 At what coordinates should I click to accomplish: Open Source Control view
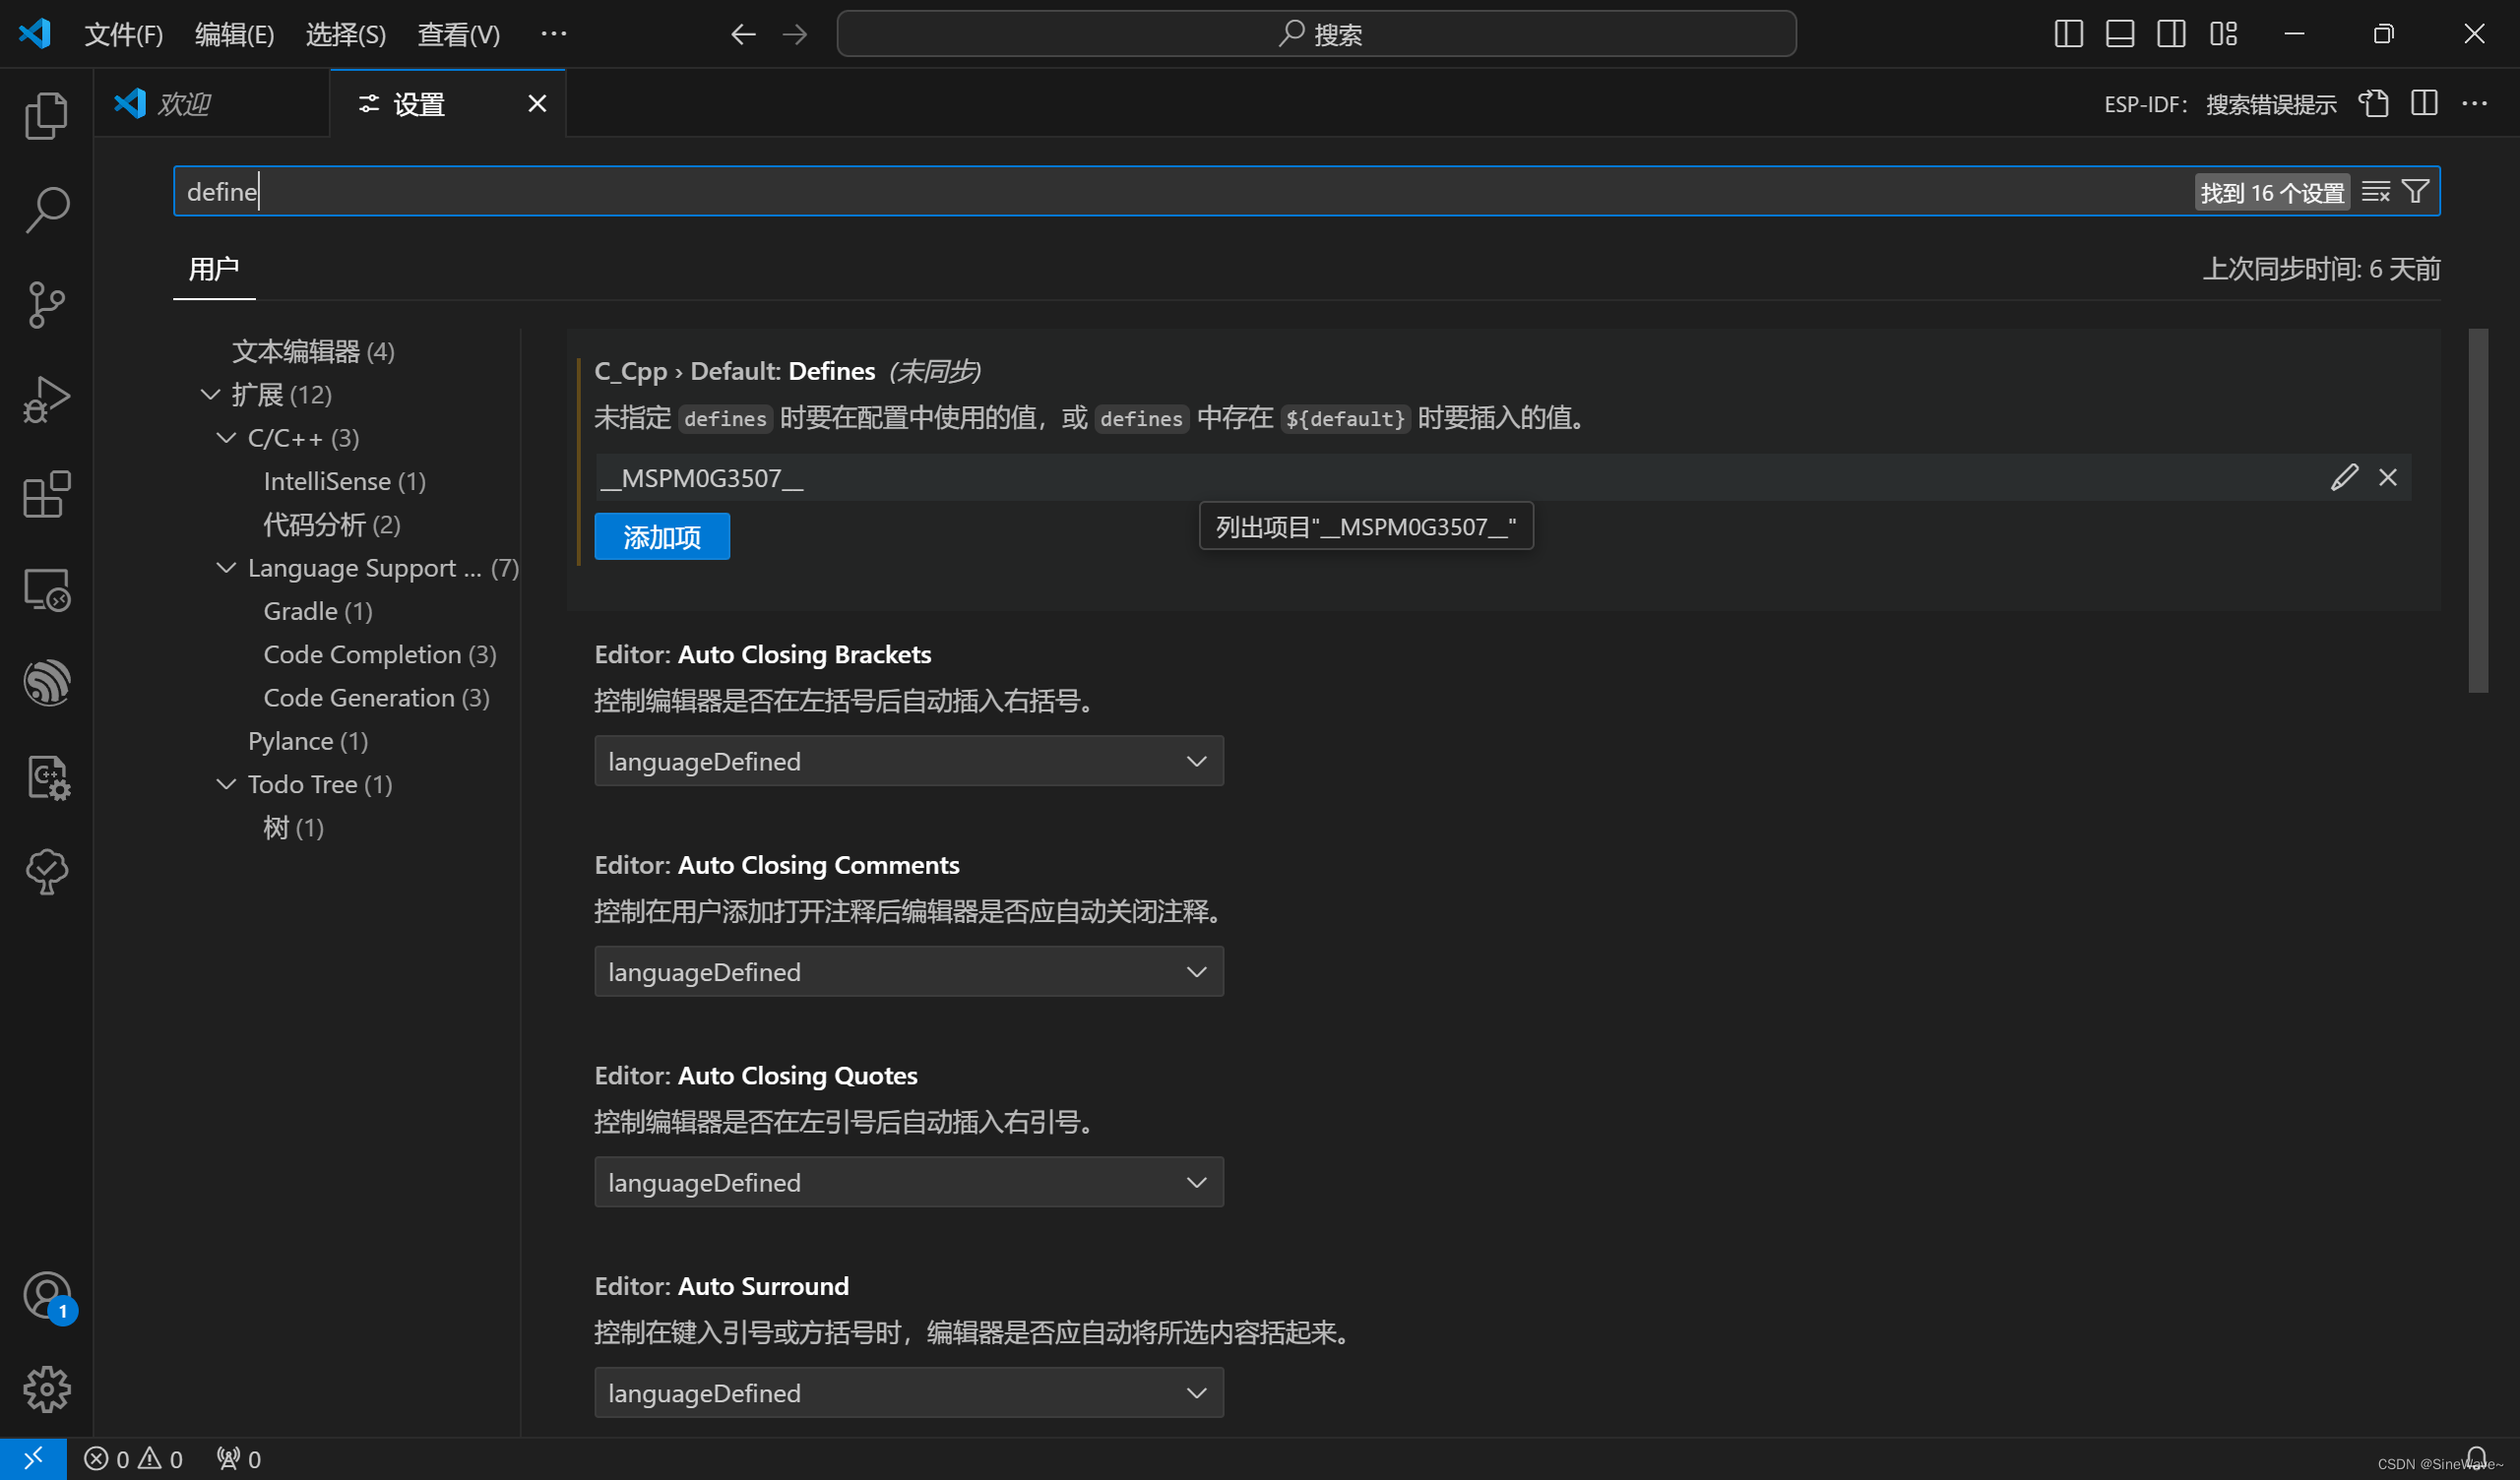click(x=46, y=305)
